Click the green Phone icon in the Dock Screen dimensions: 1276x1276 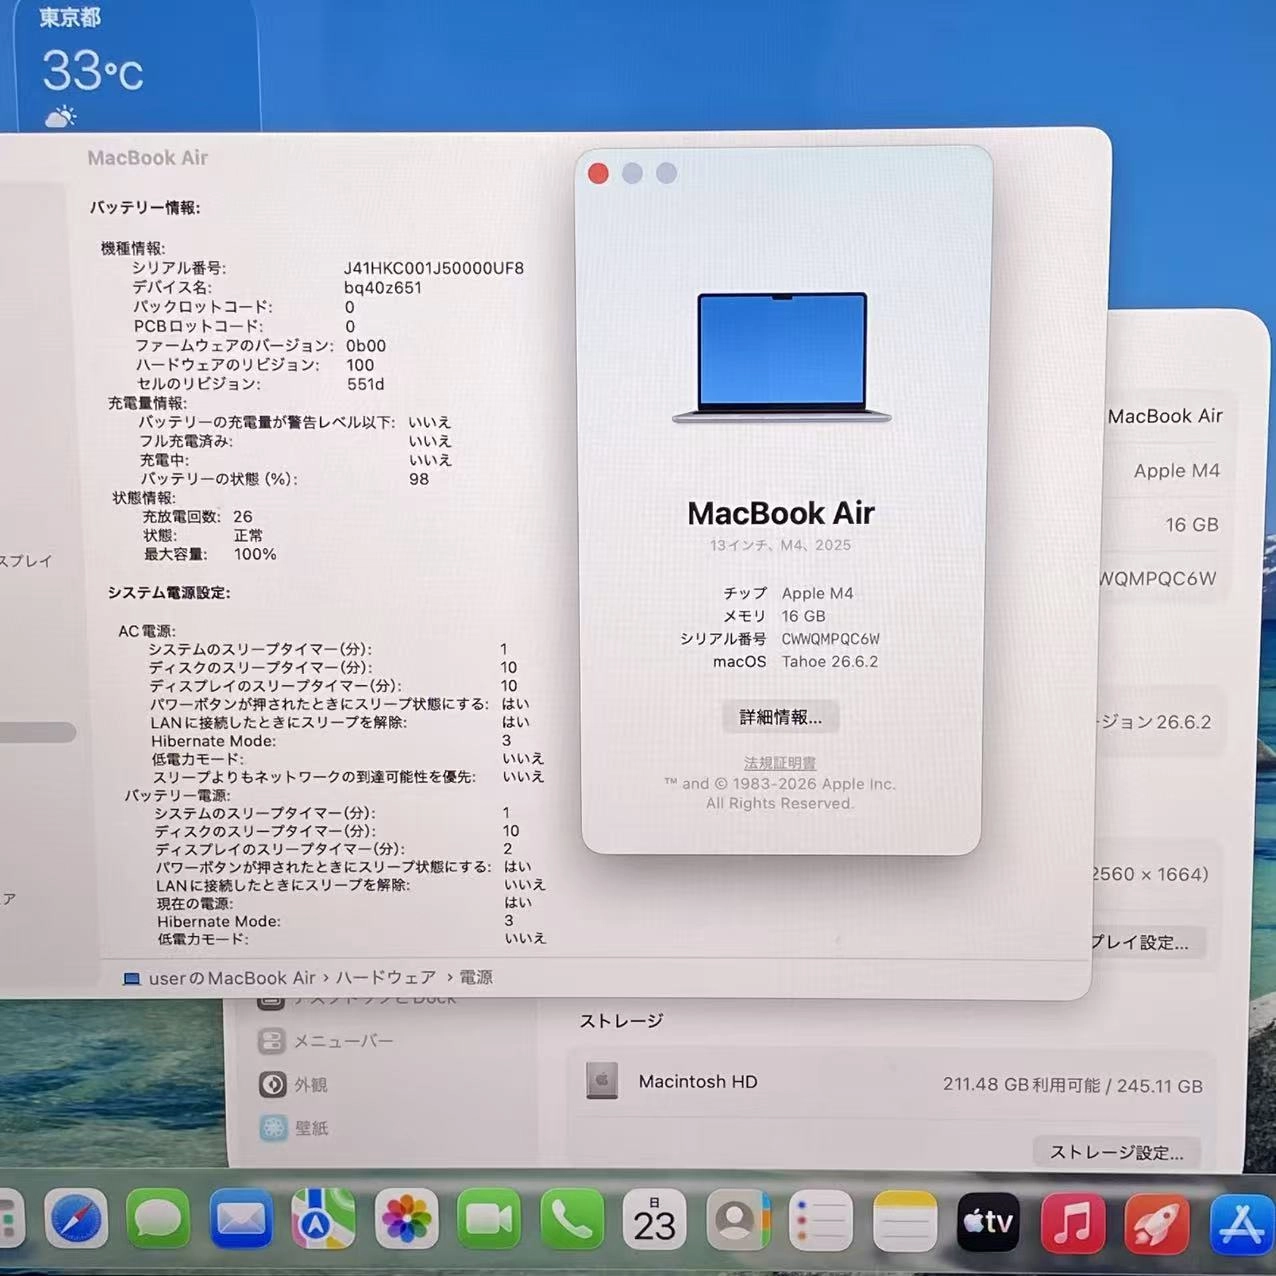click(571, 1219)
